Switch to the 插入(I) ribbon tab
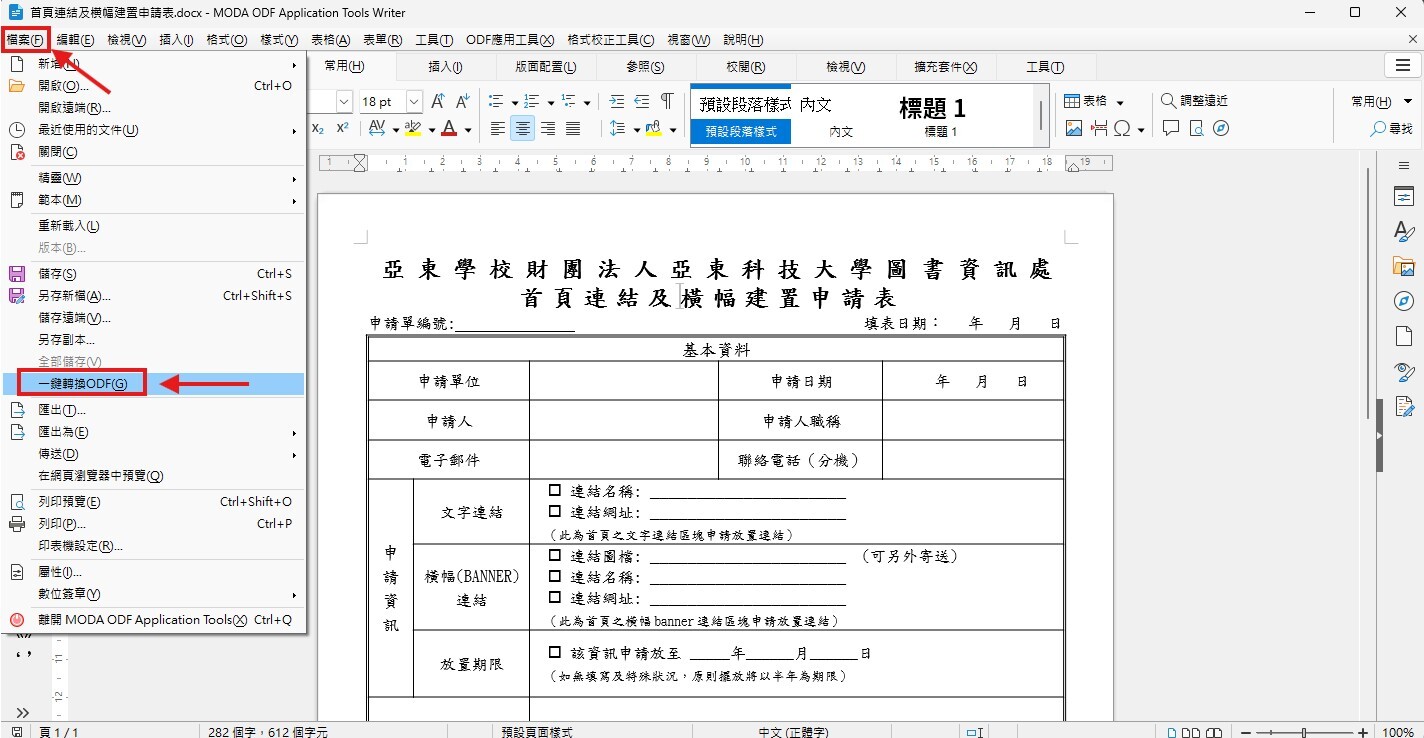Viewport: 1424px width, 738px height. pos(445,67)
